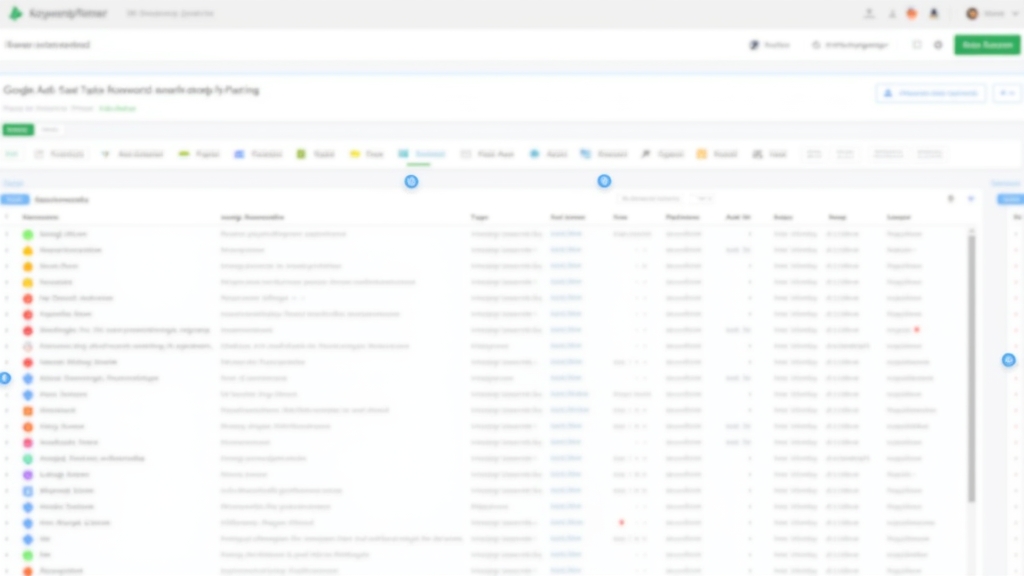Screen dimensions: 1024x576
Task: Expand the first table row using its chevron
Action: [7, 233]
